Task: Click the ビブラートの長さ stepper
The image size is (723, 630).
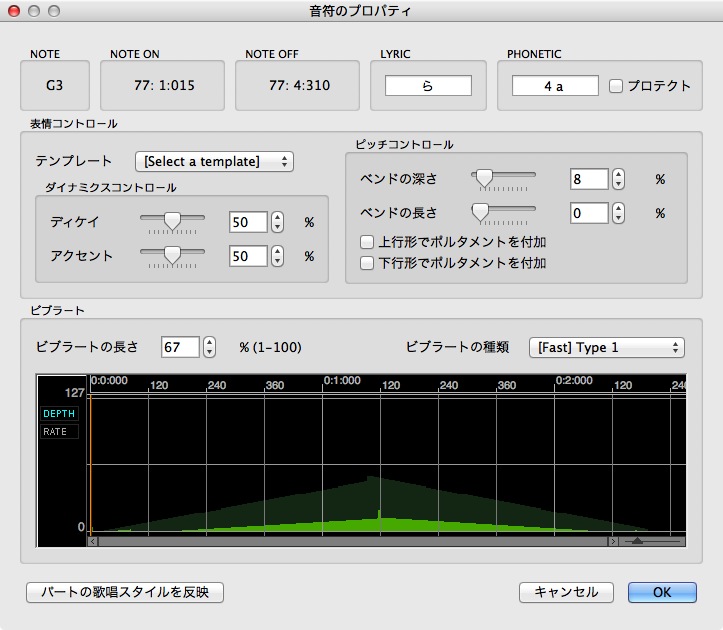Action: [x=209, y=347]
